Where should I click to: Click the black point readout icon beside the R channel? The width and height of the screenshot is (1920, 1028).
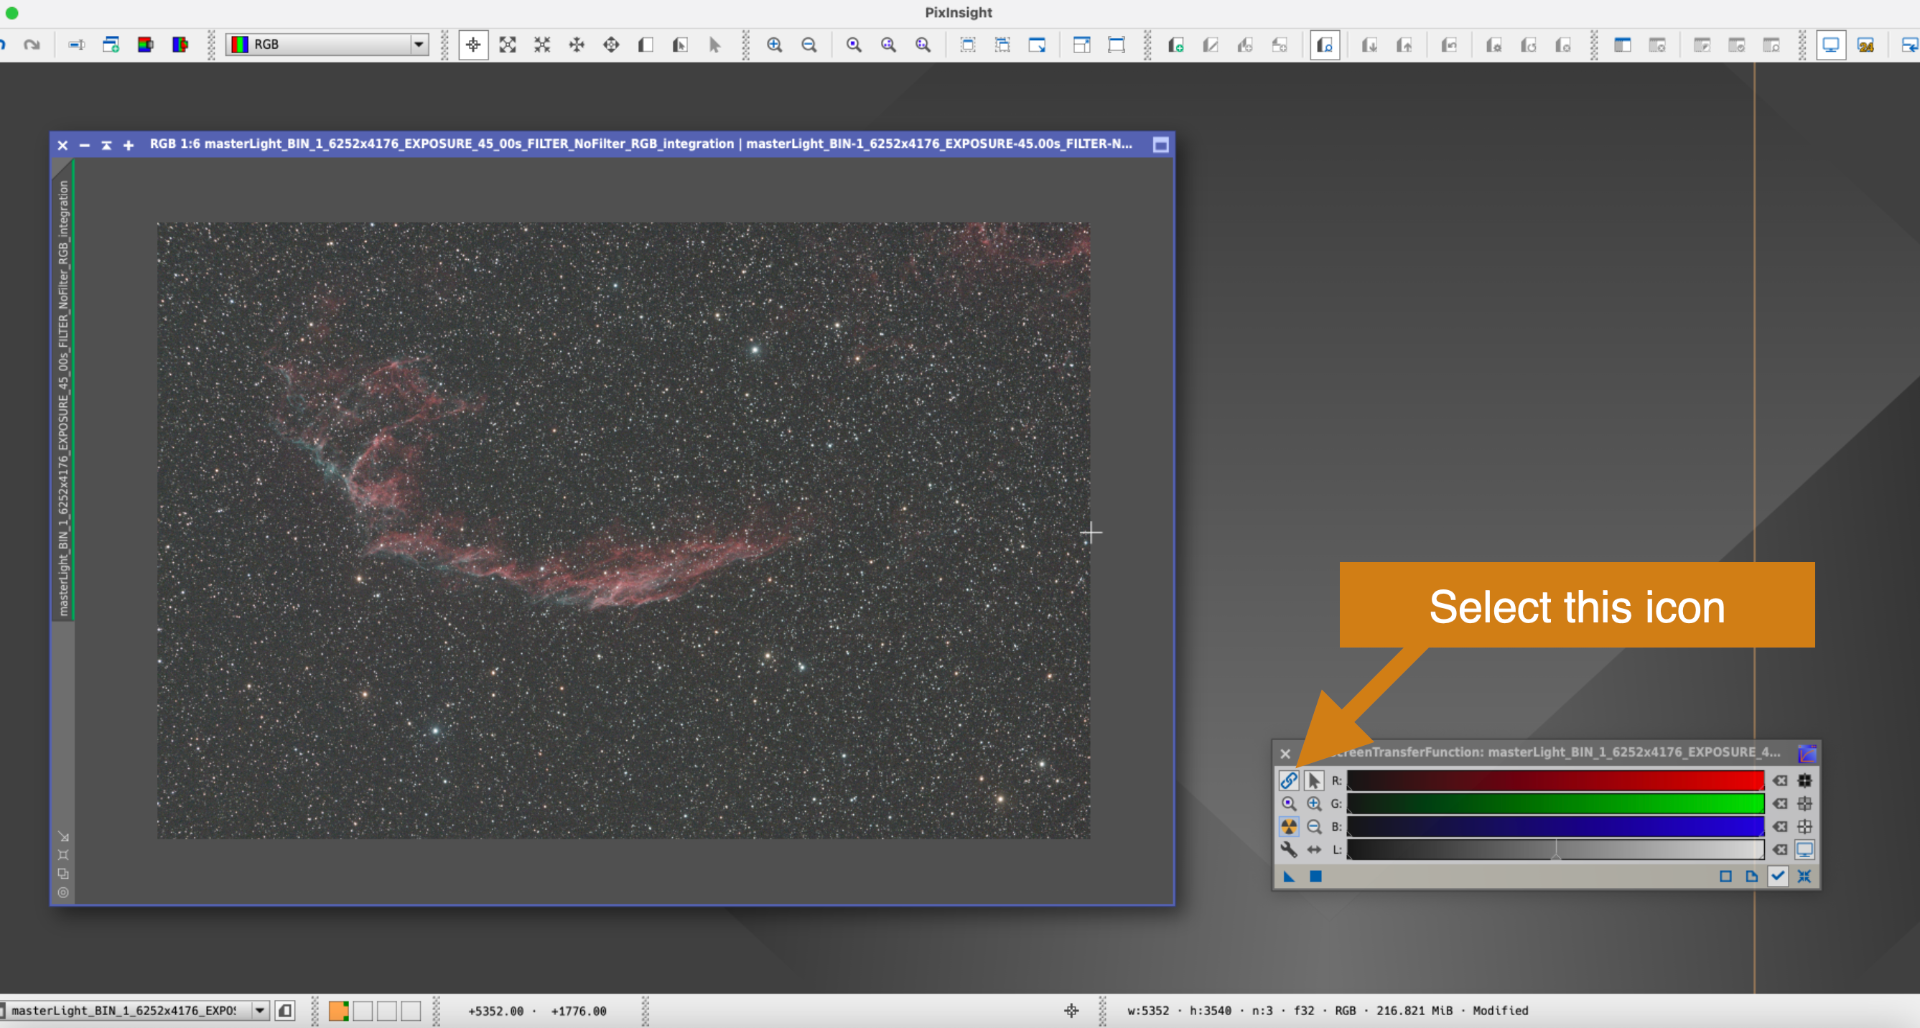click(1805, 781)
